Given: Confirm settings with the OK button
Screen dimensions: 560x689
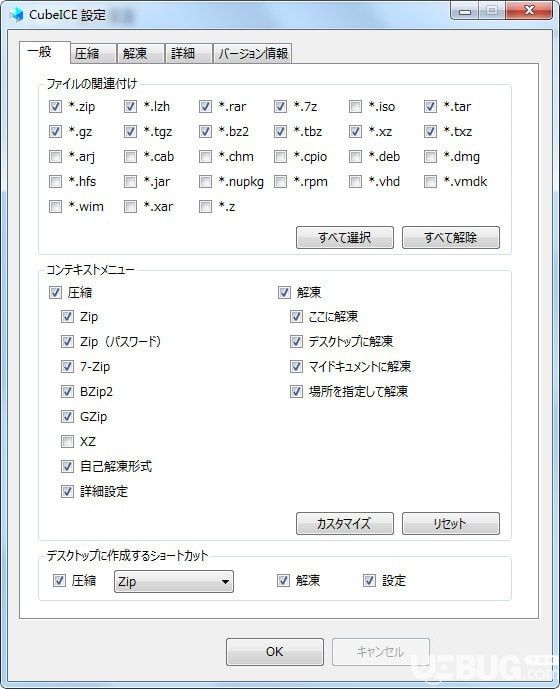Looking at the screenshot, I should [275, 652].
